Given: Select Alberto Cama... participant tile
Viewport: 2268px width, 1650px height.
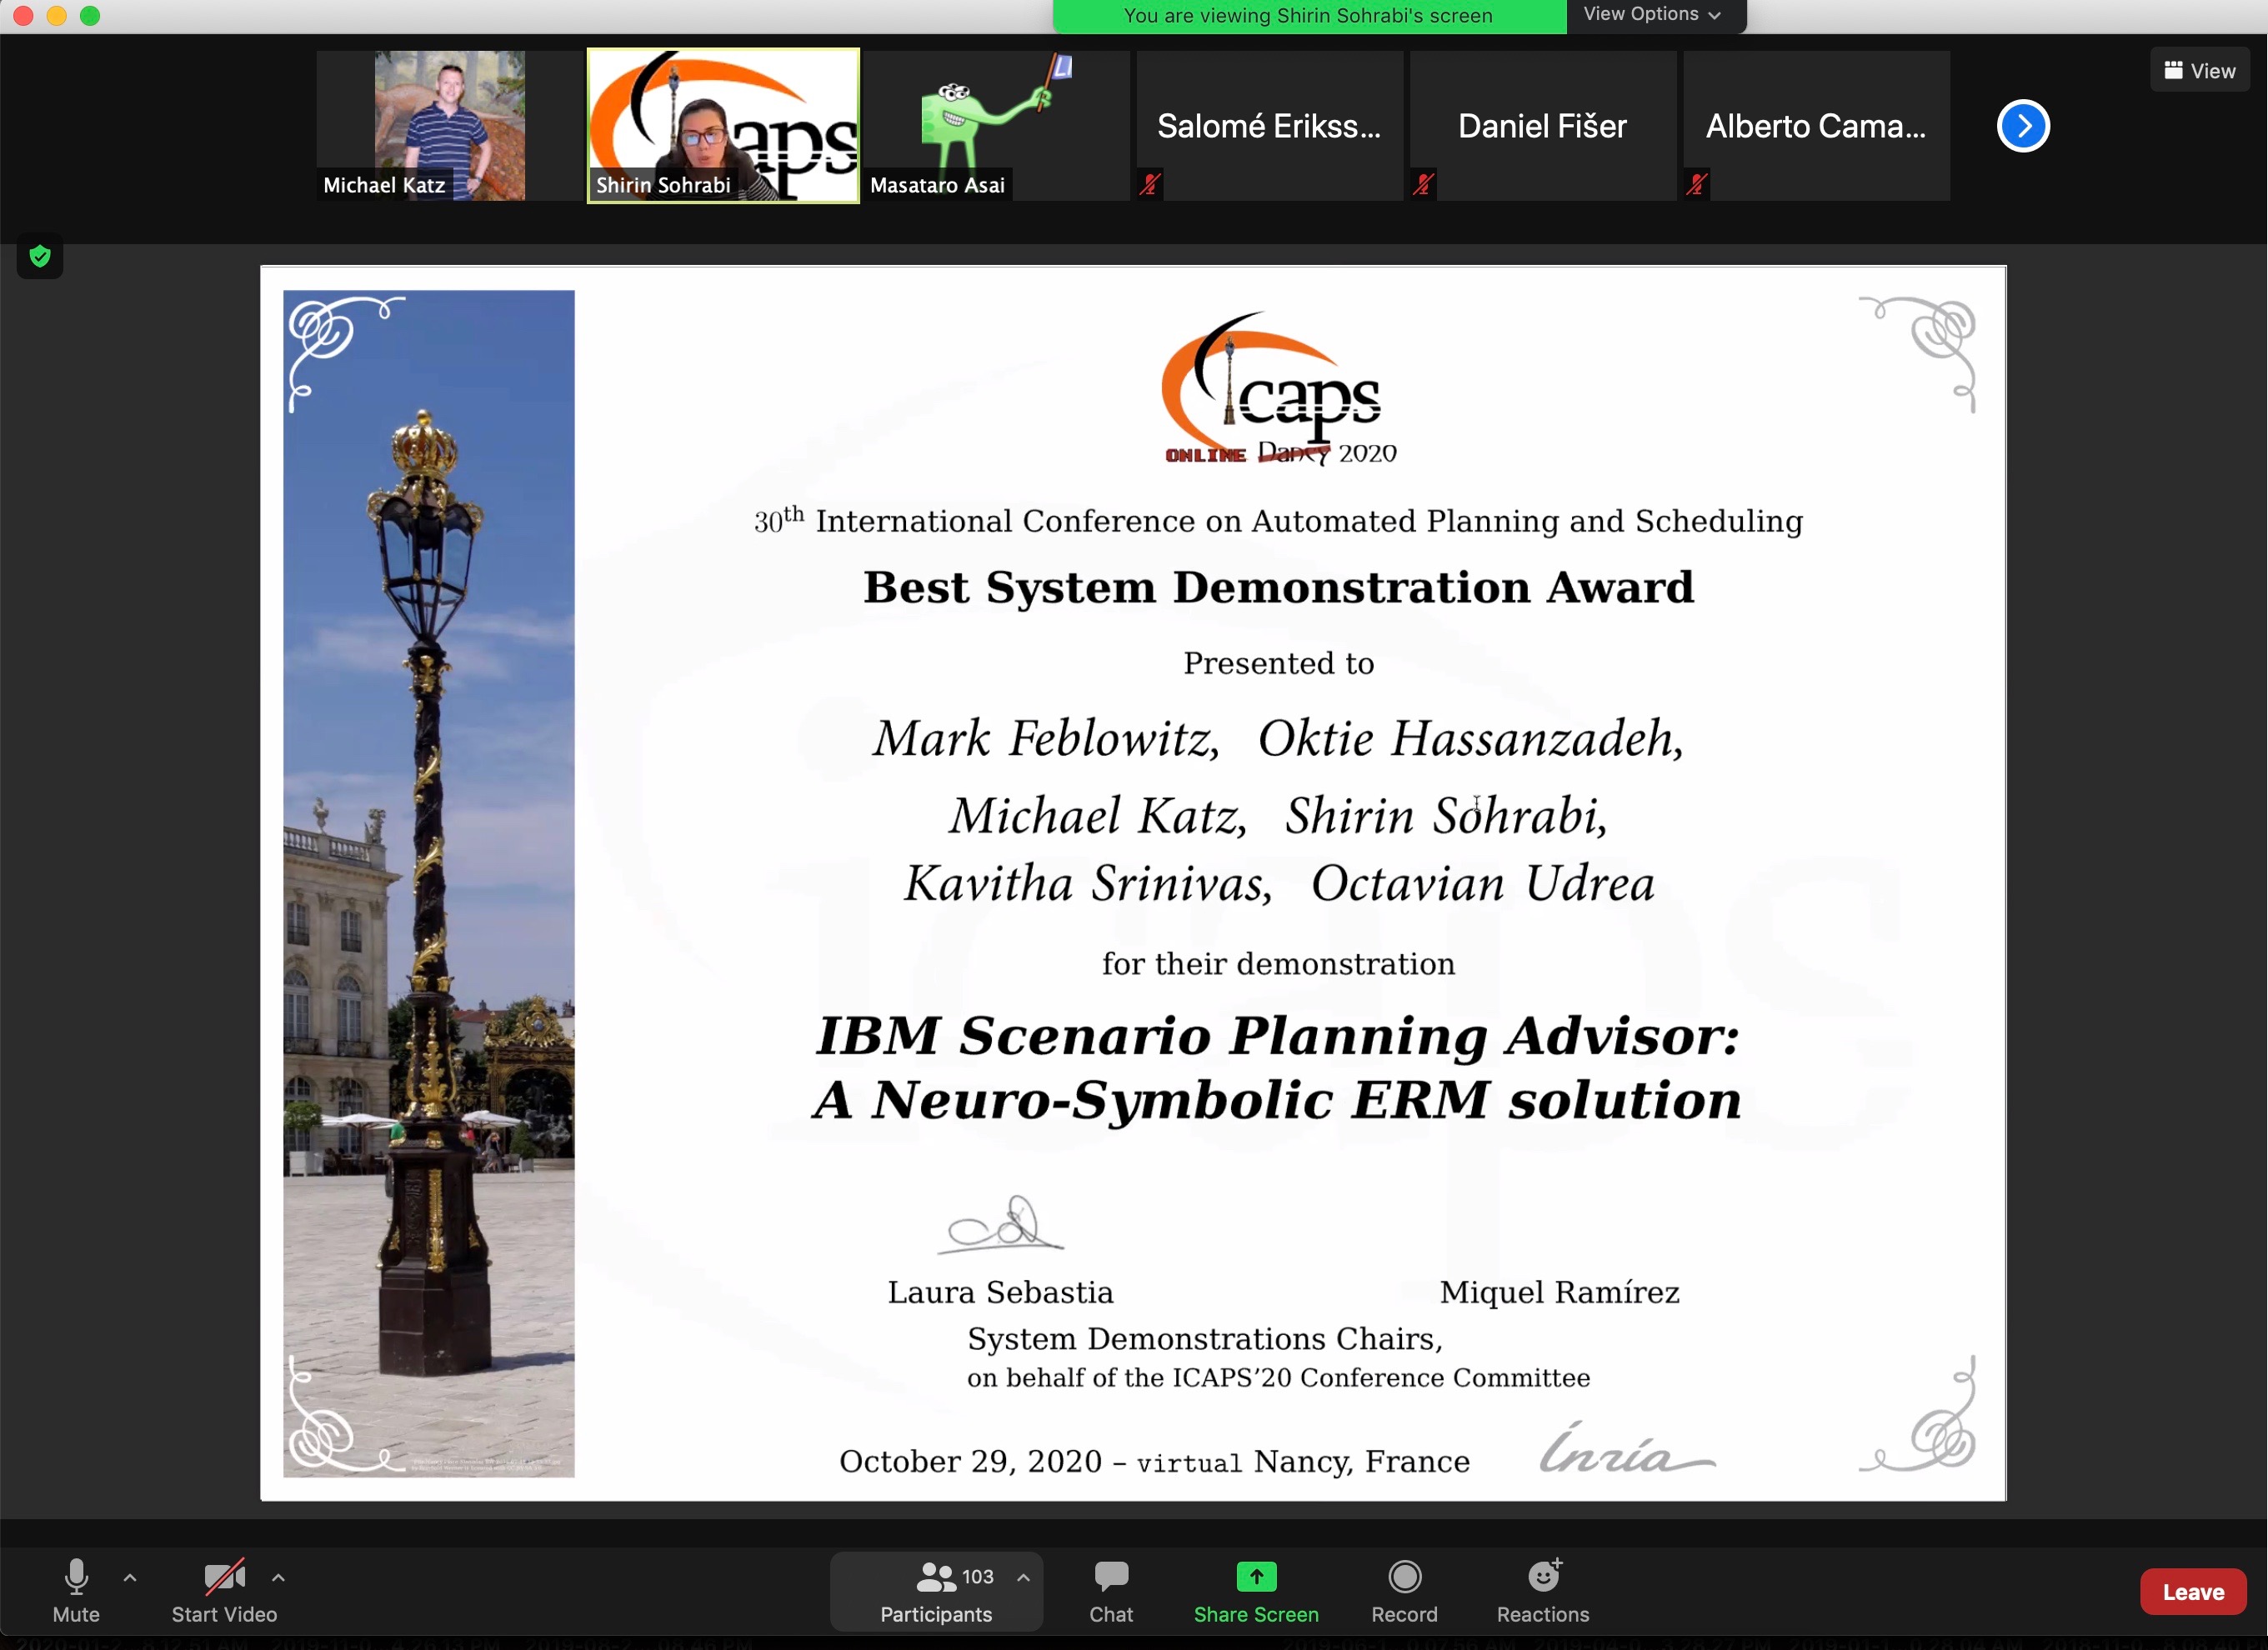Looking at the screenshot, I should click(1816, 126).
